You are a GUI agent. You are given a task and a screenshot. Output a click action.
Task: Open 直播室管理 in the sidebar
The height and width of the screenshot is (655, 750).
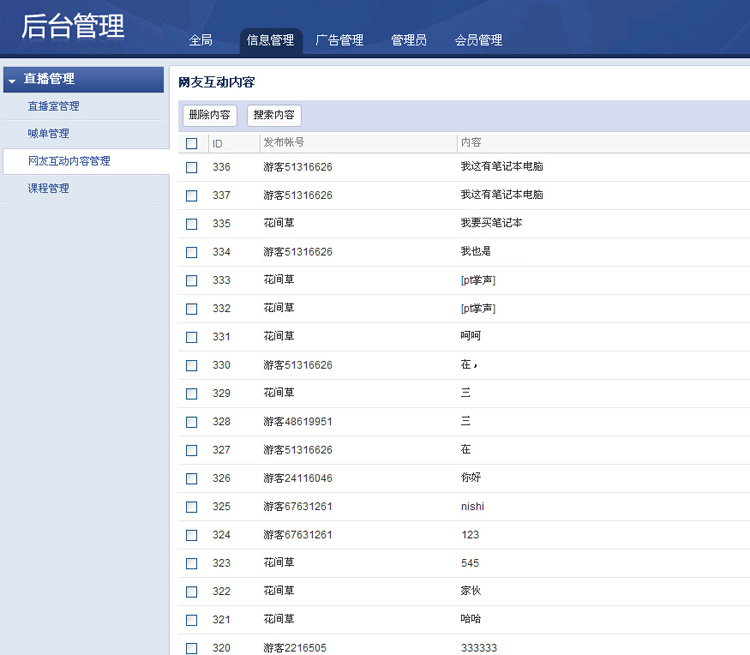tap(54, 106)
